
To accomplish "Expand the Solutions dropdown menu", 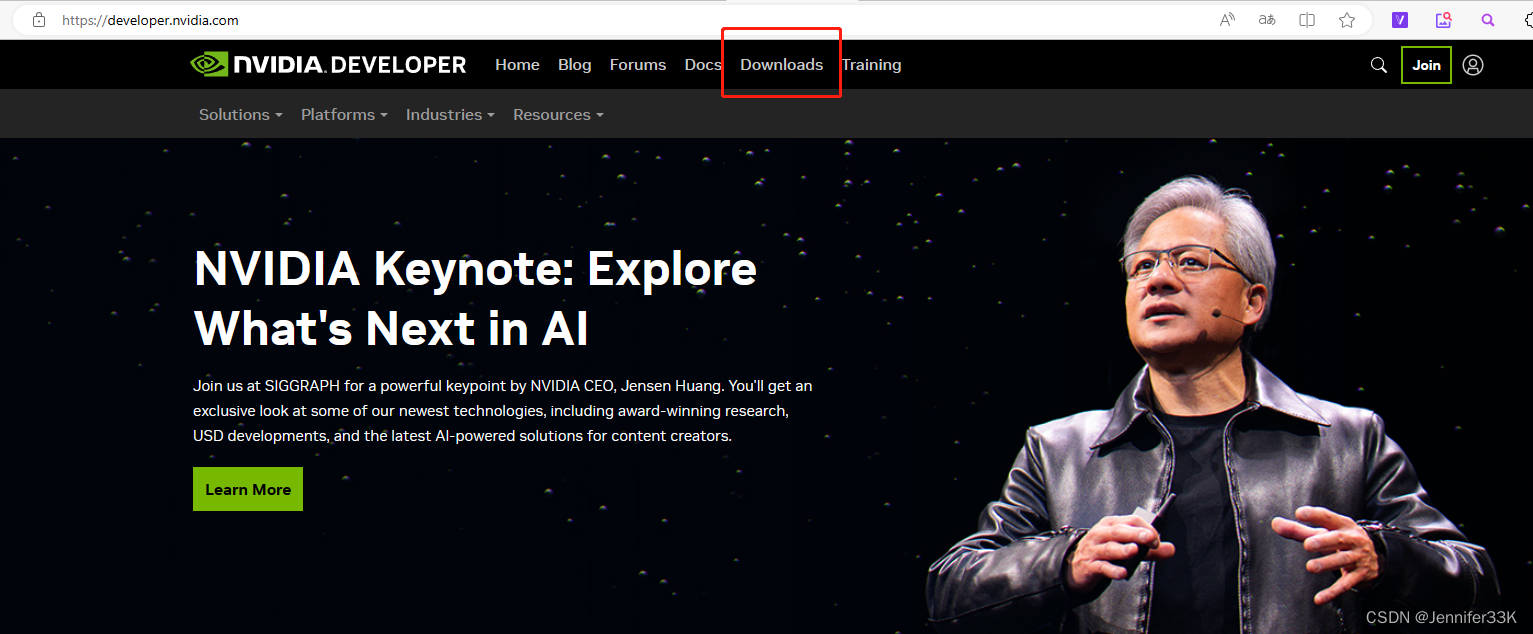I will [x=240, y=115].
